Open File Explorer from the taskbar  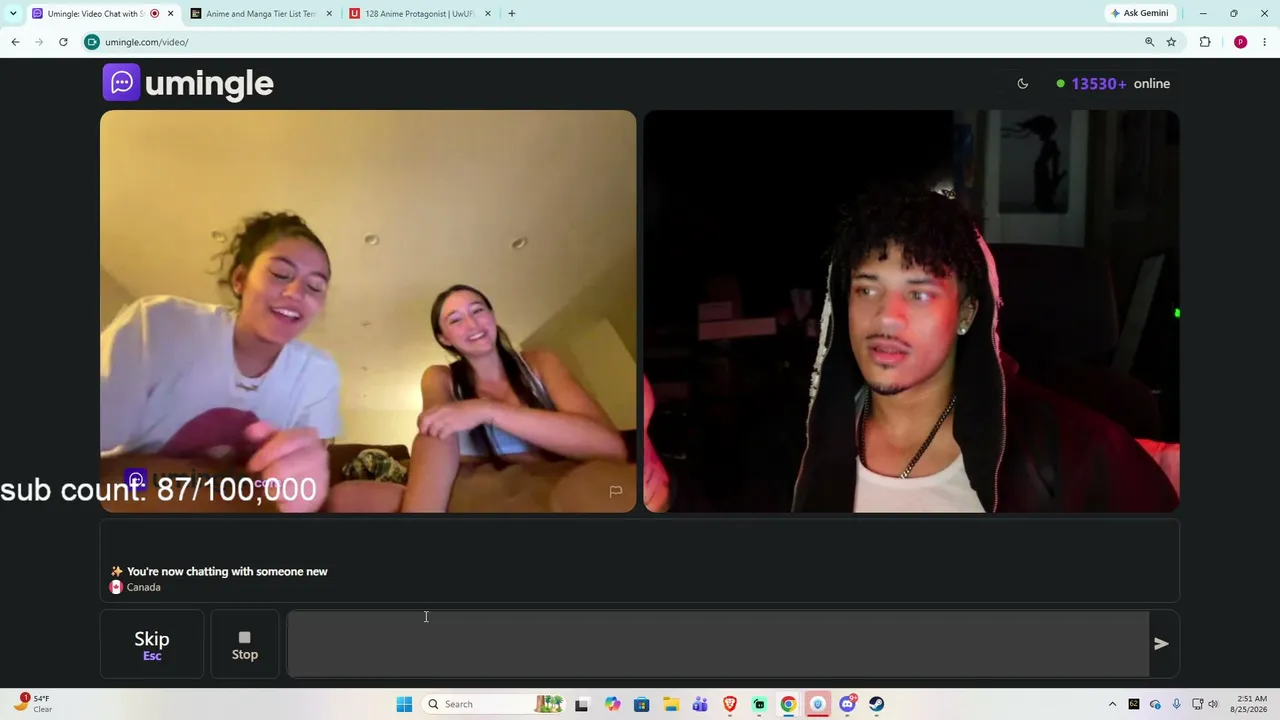tap(671, 704)
